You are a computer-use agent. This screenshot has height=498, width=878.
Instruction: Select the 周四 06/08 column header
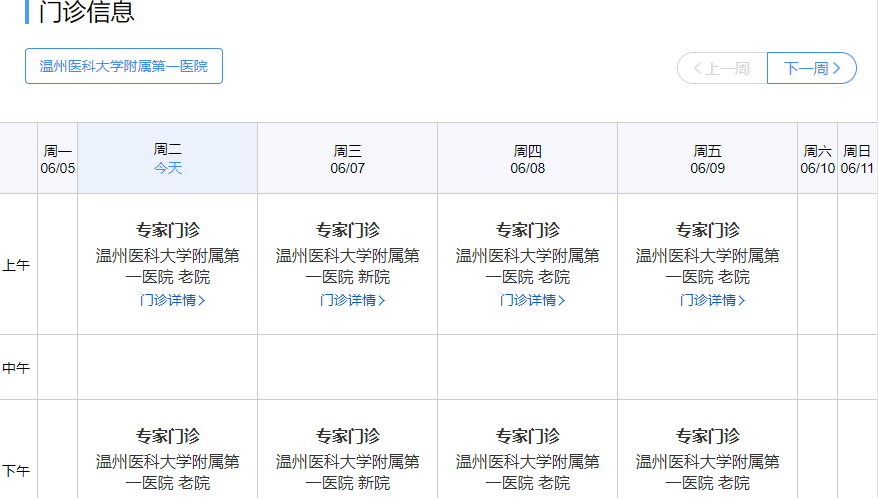[x=528, y=158]
